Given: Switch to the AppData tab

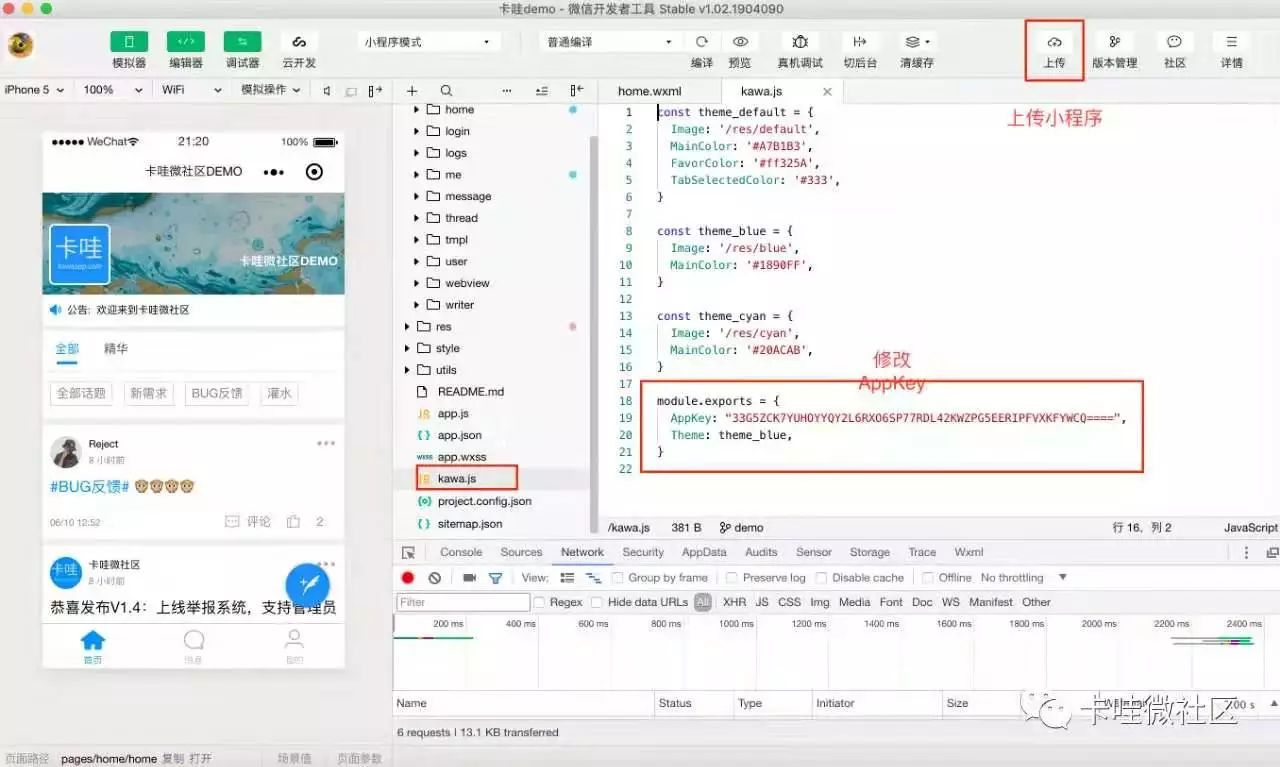Looking at the screenshot, I should coord(704,552).
